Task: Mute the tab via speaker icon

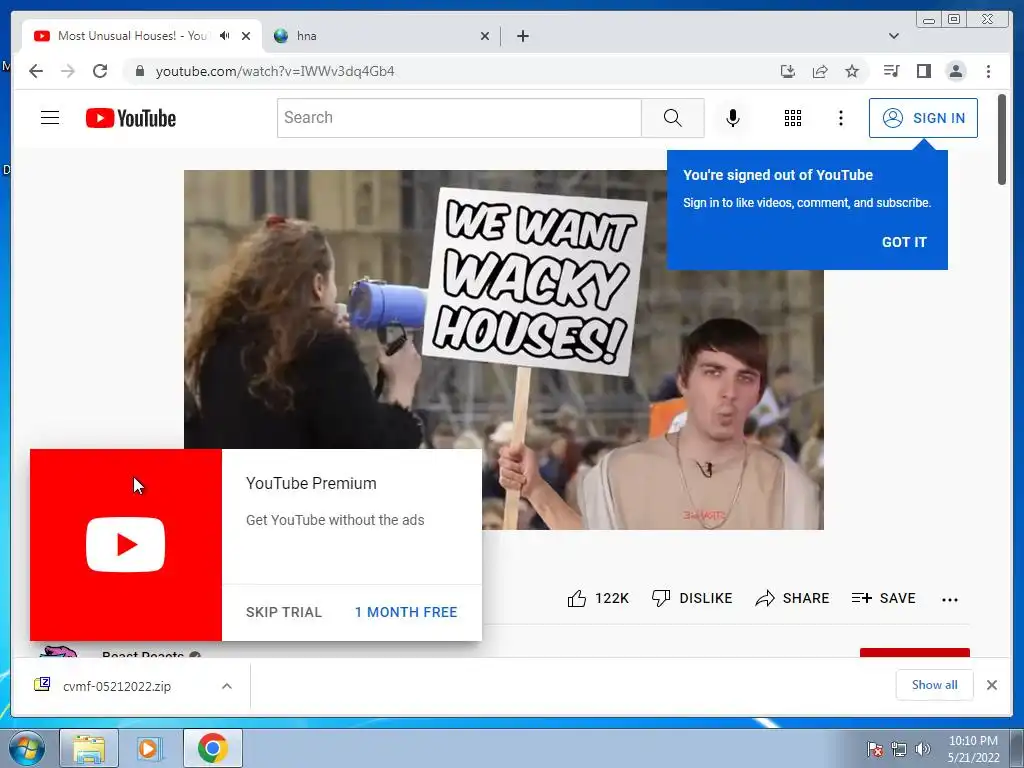Action: pos(225,36)
